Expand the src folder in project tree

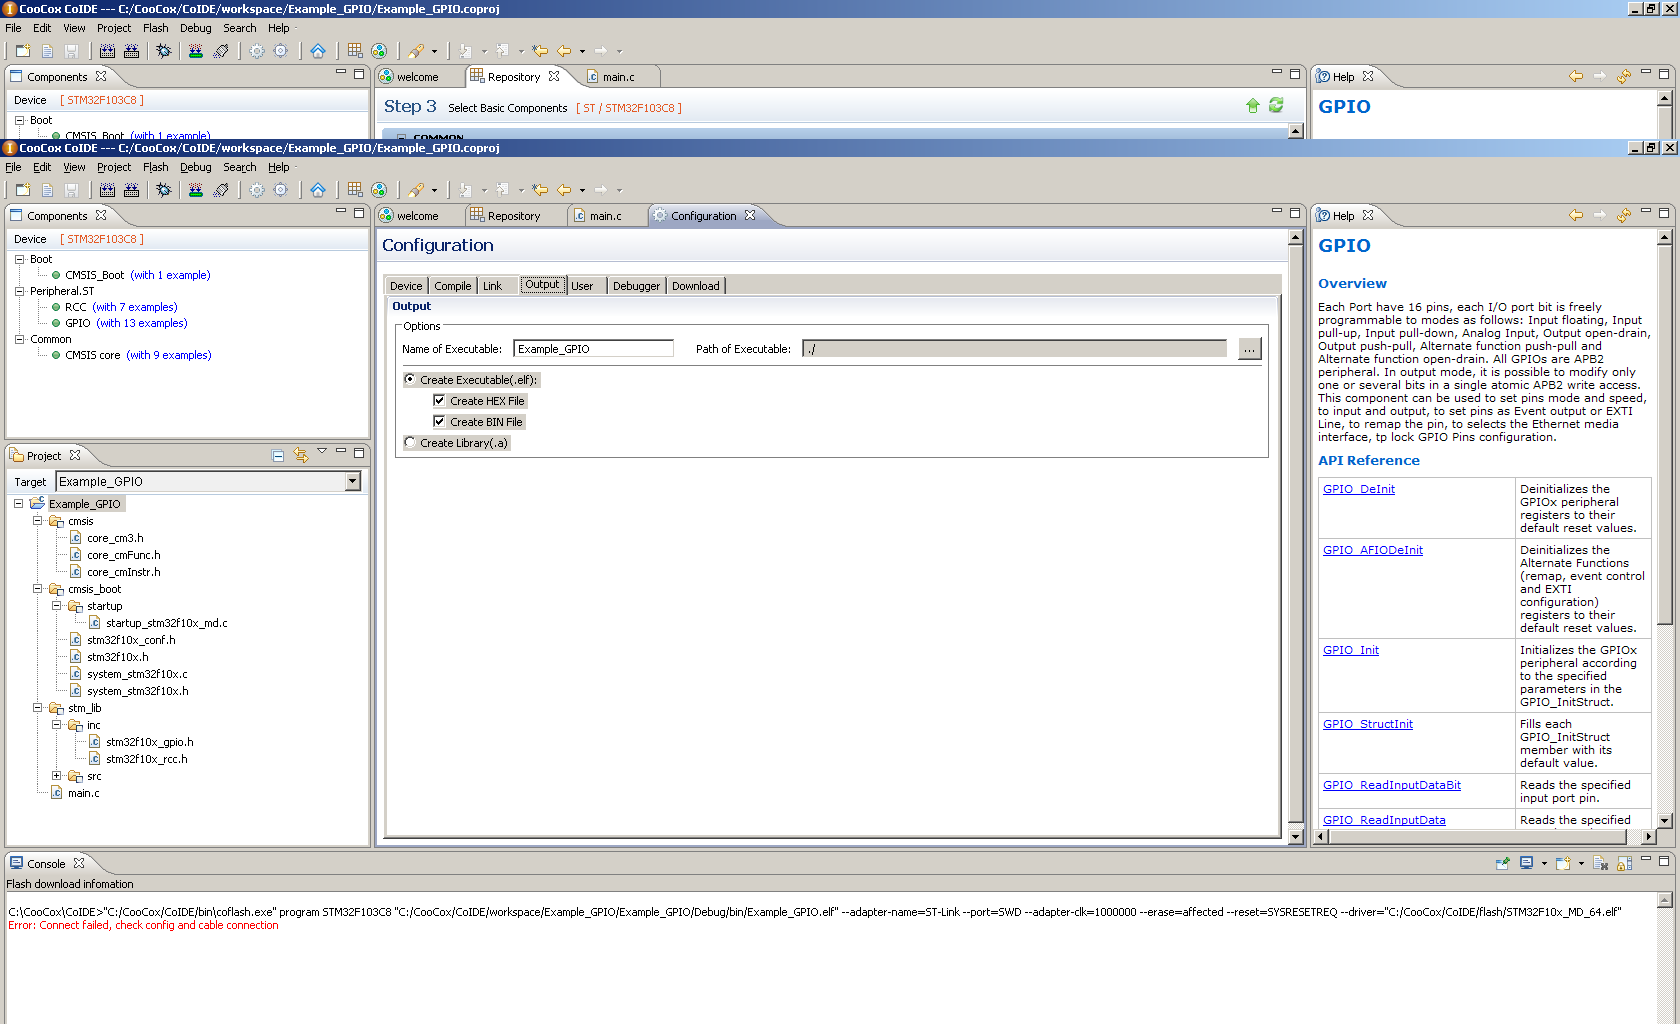point(57,776)
